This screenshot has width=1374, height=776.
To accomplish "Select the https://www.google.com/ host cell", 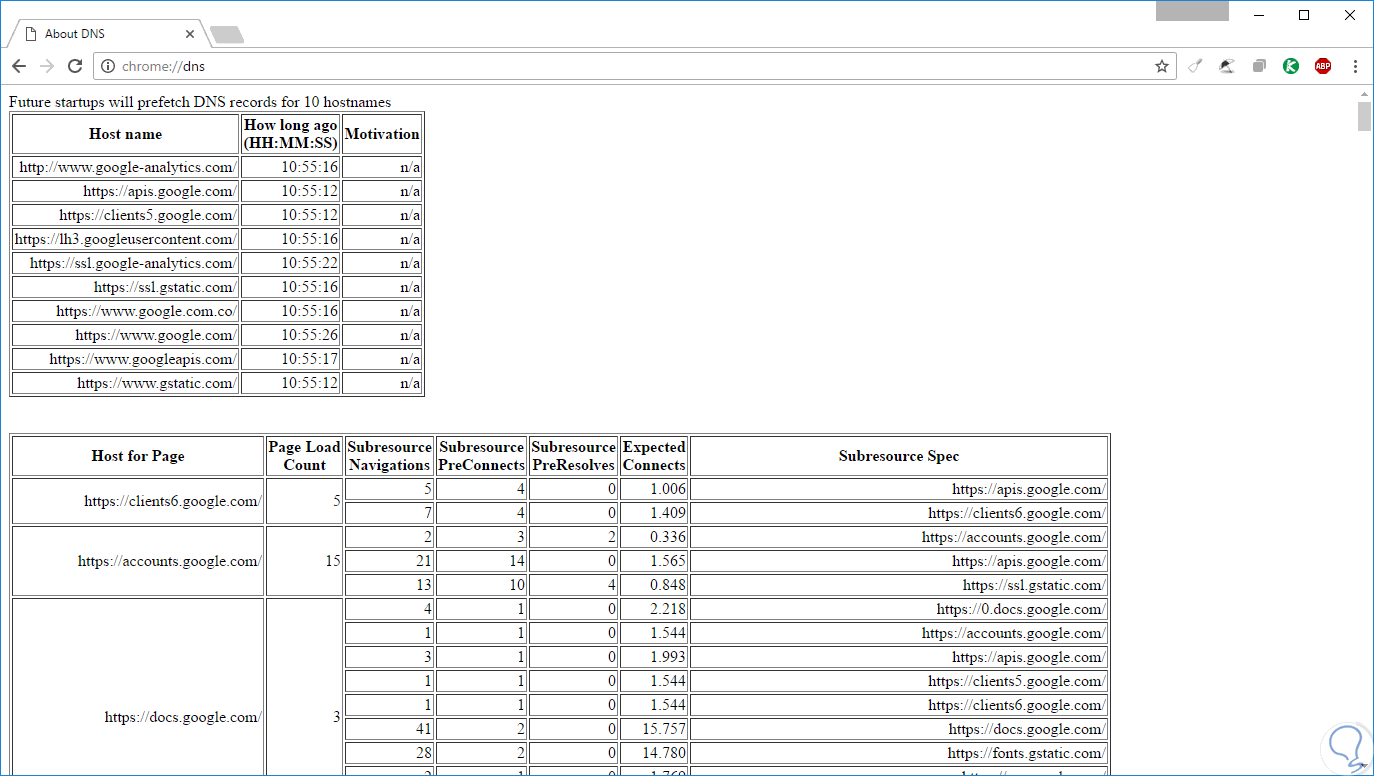I will click(x=125, y=335).
